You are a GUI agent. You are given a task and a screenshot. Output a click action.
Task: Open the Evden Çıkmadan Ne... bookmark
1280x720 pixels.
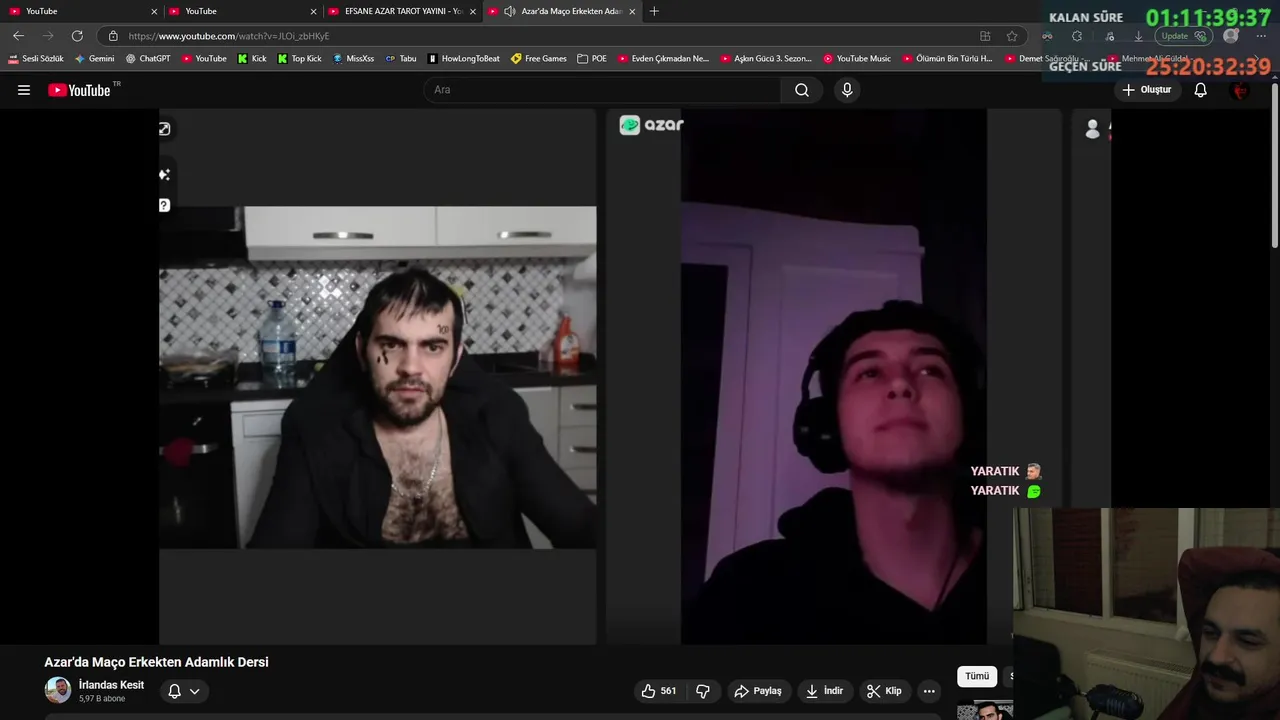click(663, 59)
